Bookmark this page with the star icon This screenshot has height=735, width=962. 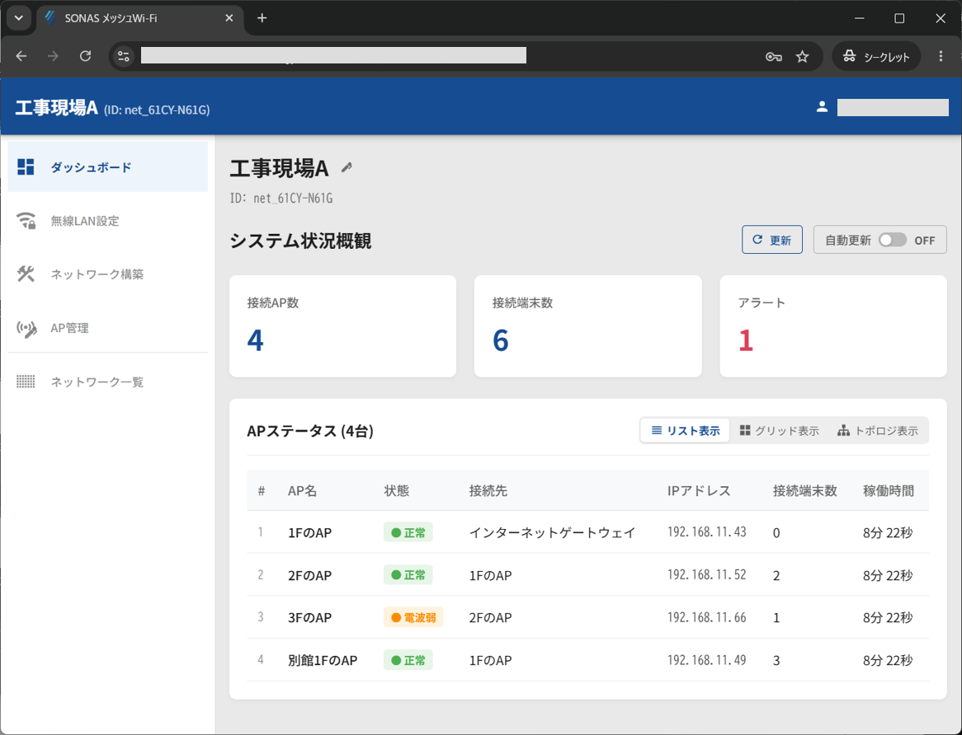(x=802, y=57)
